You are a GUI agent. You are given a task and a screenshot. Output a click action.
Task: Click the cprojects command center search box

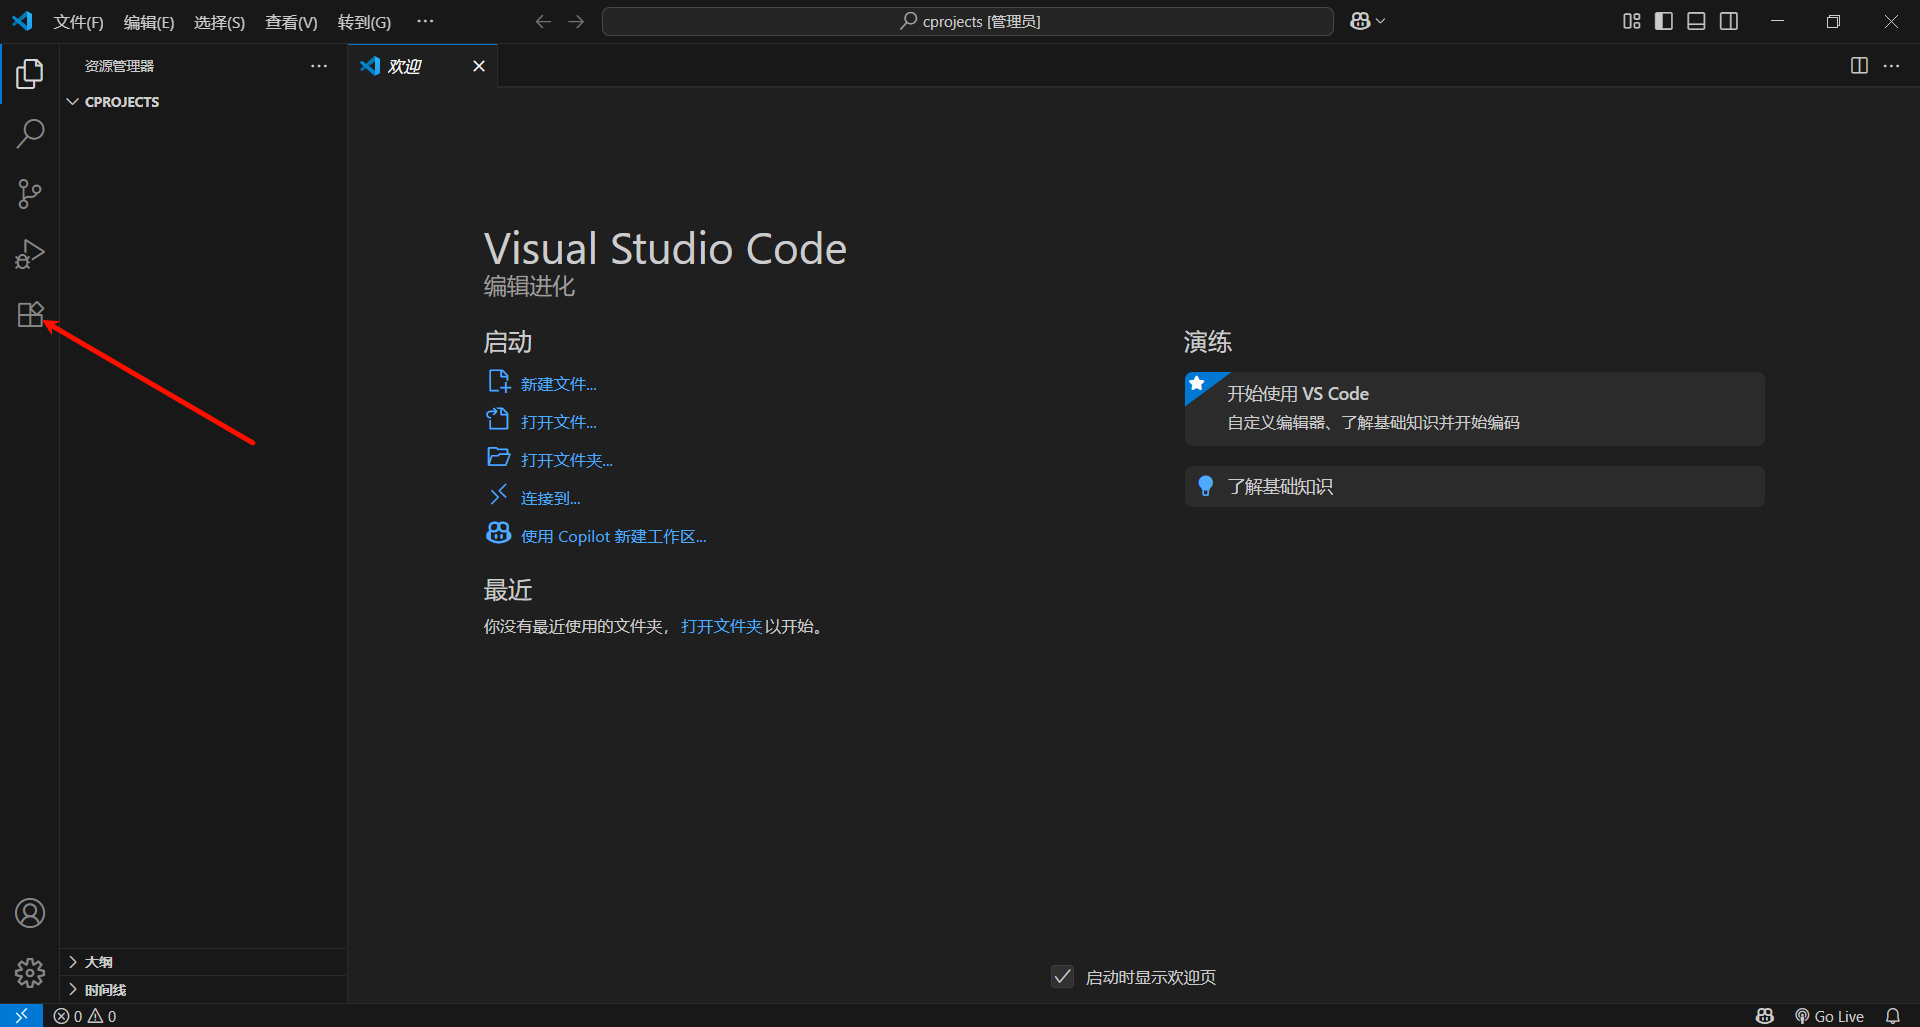967,21
